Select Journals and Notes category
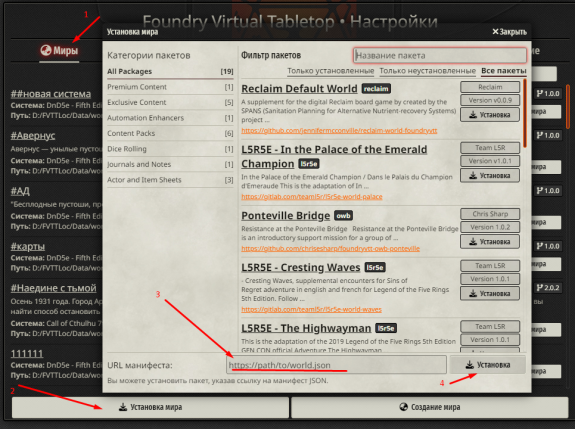 coord(170,164)
